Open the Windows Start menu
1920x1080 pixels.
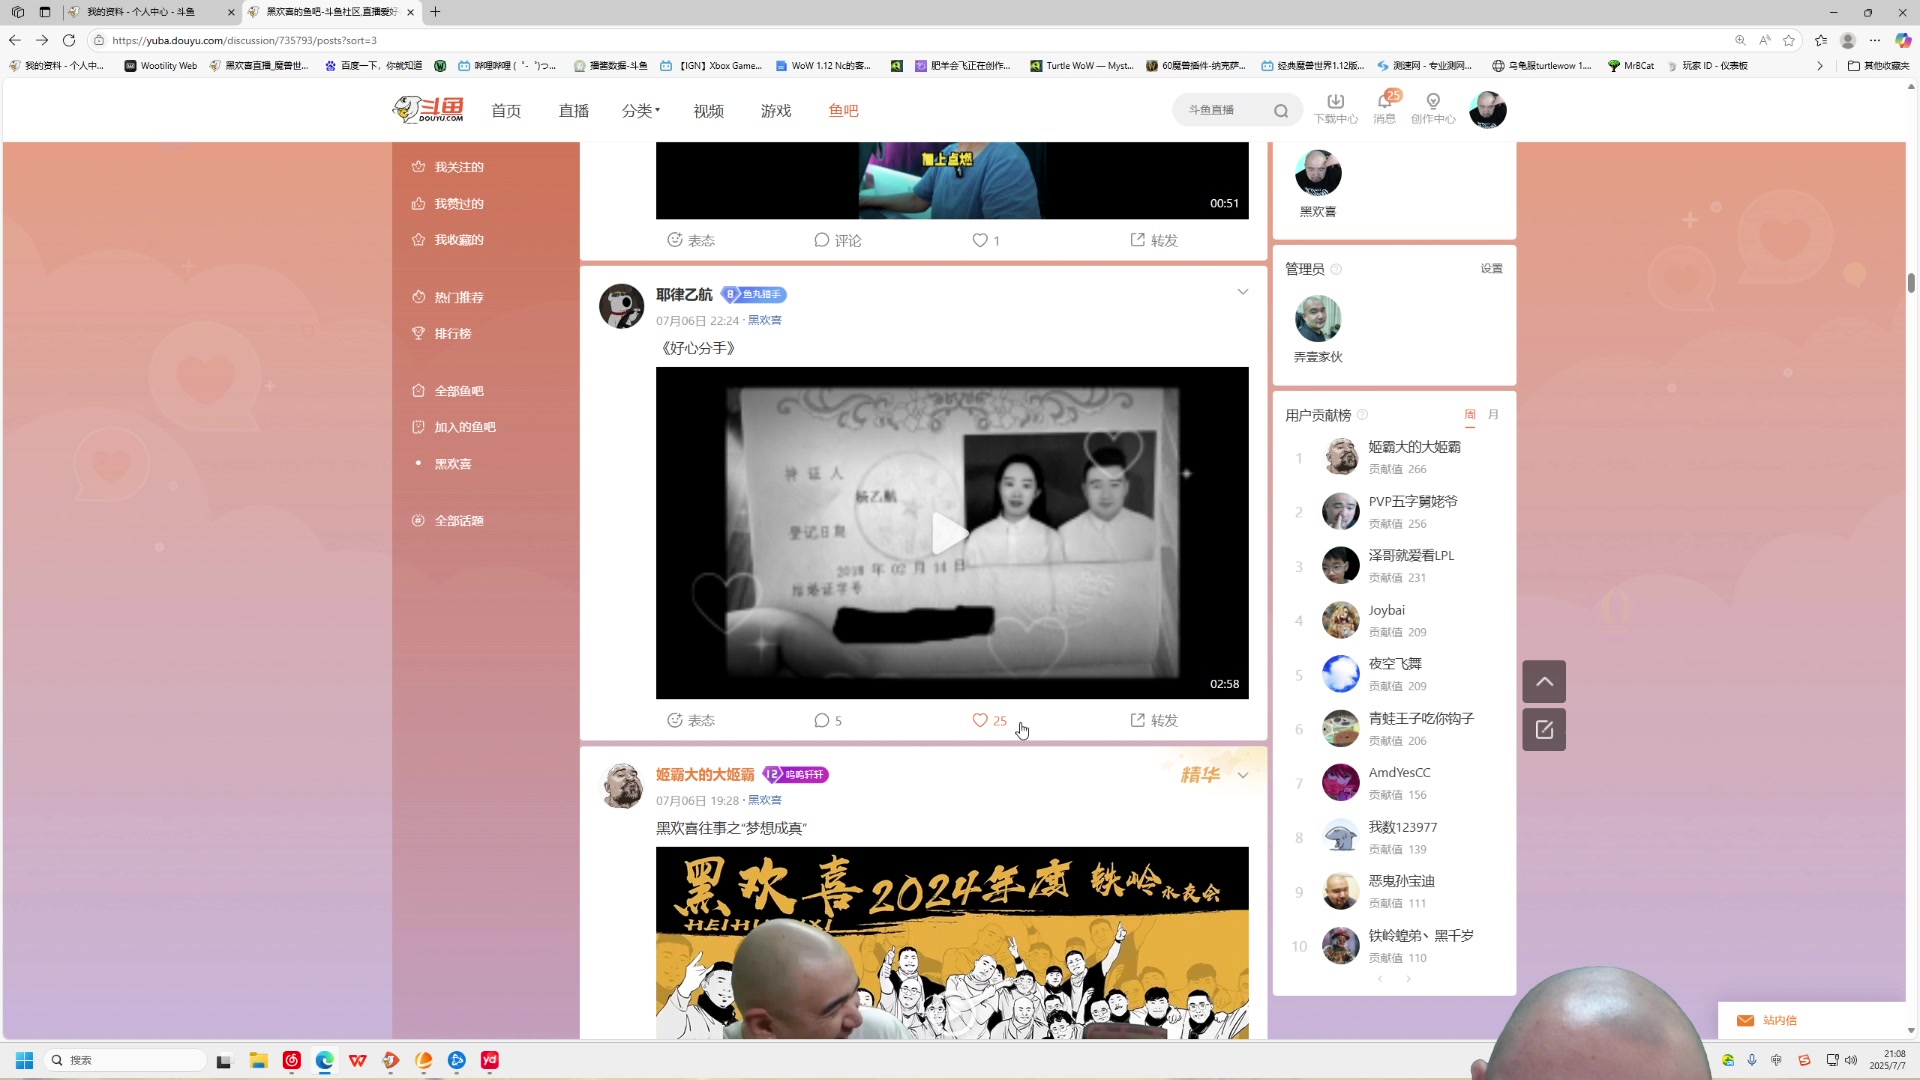click(24, 1060)
